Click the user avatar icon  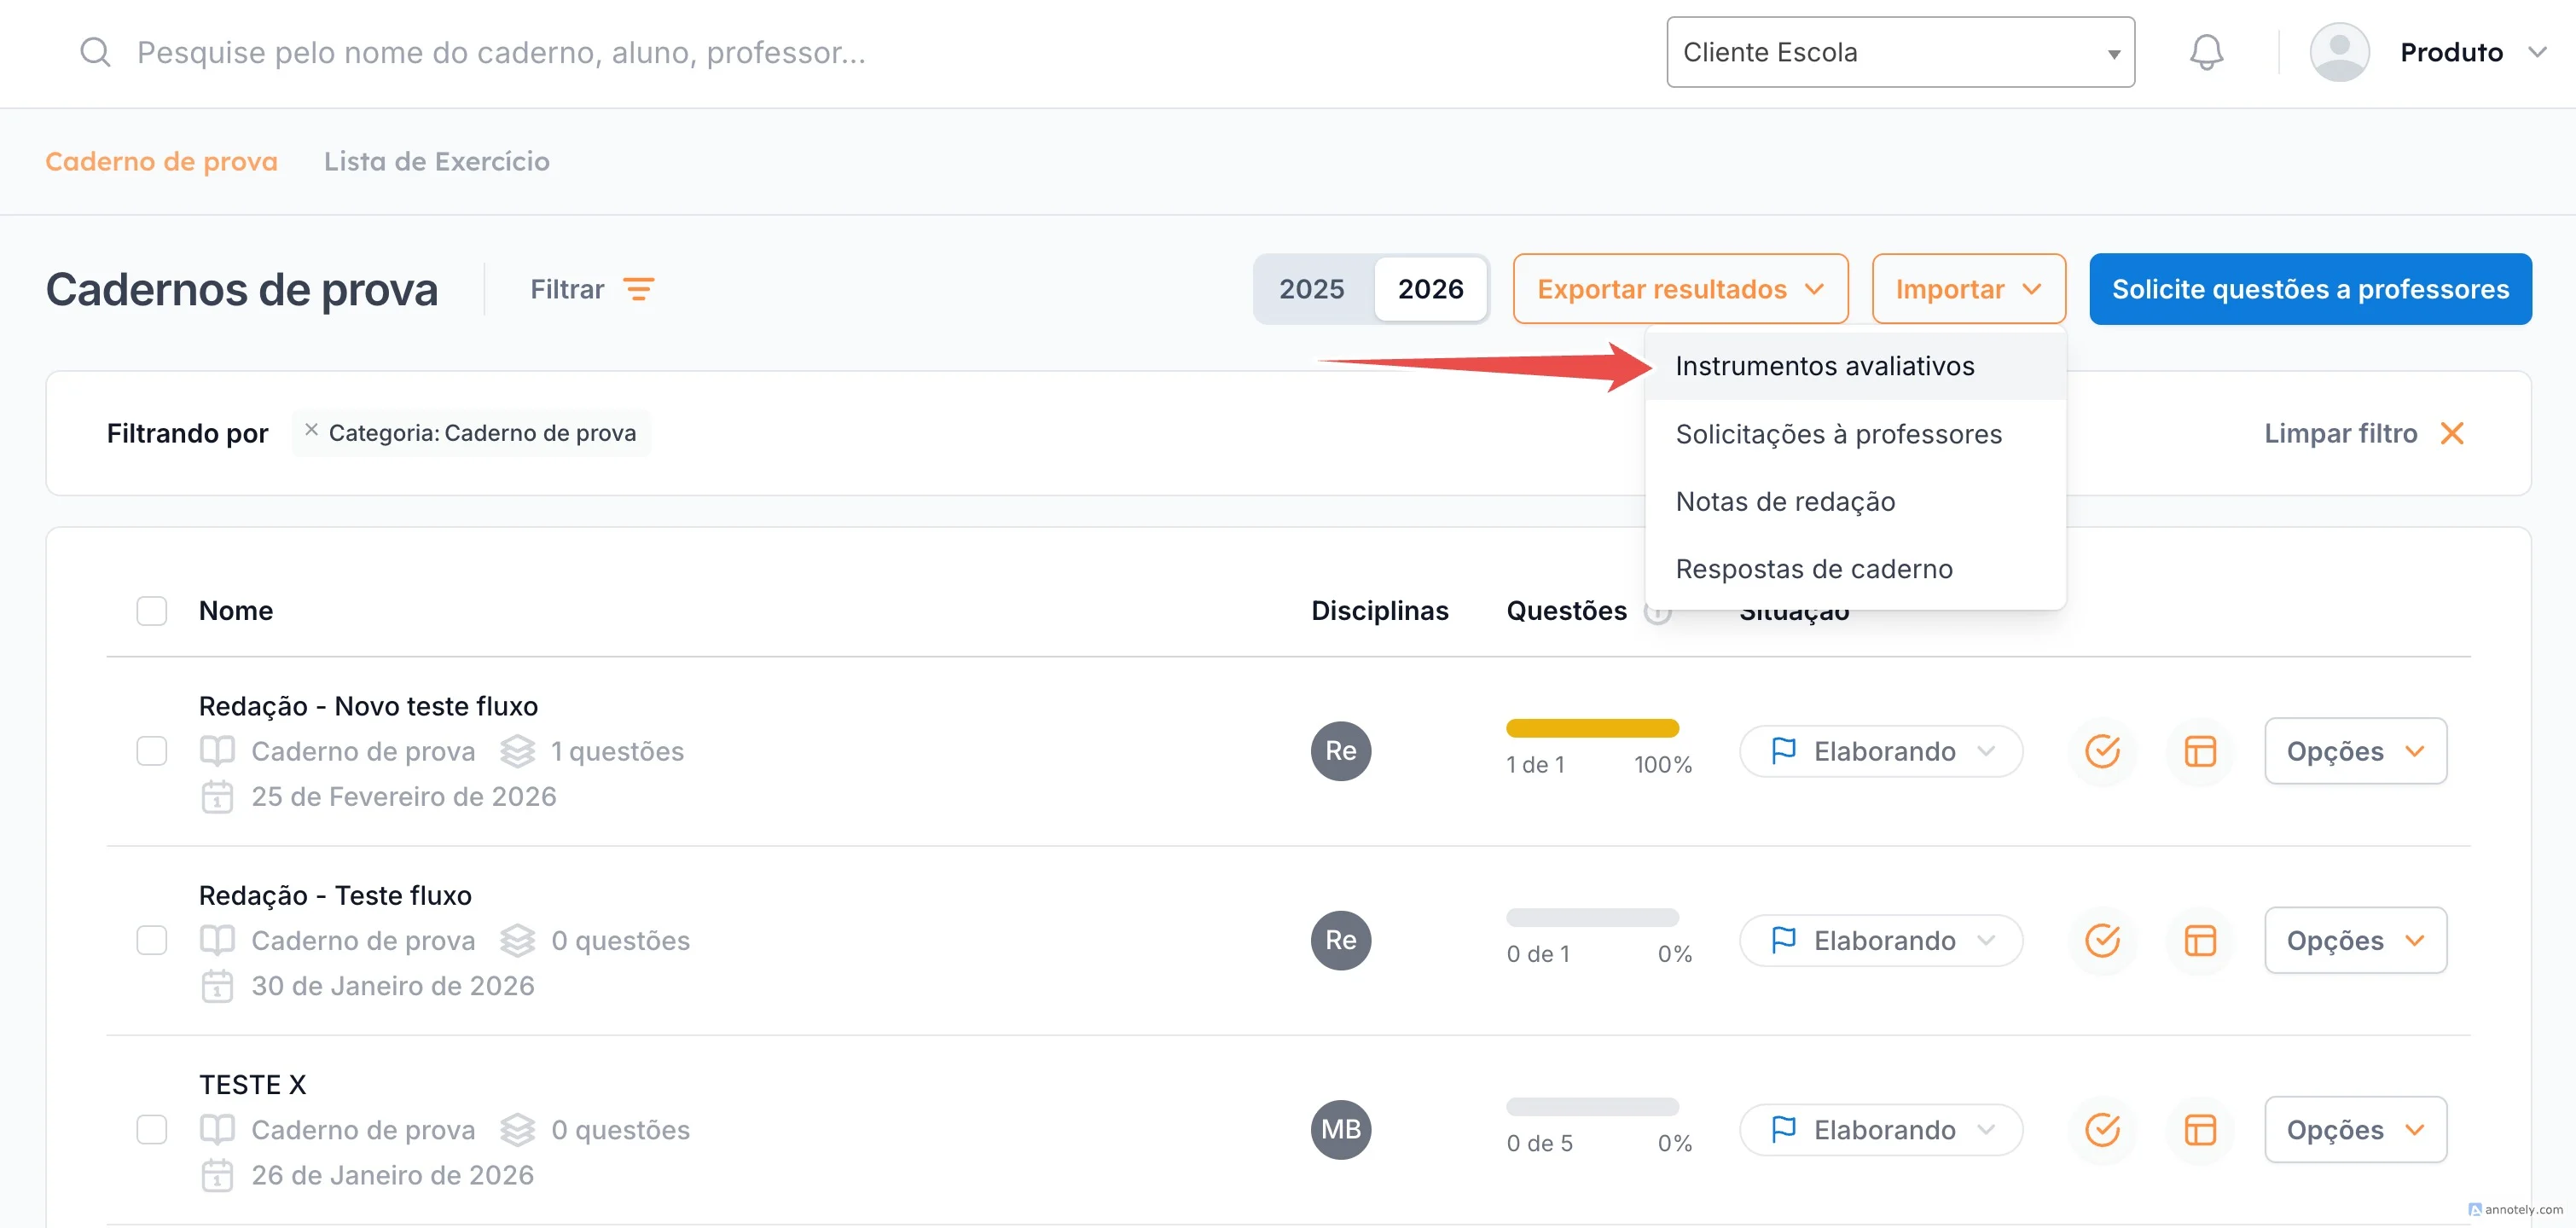click(x=2339, y=52)
